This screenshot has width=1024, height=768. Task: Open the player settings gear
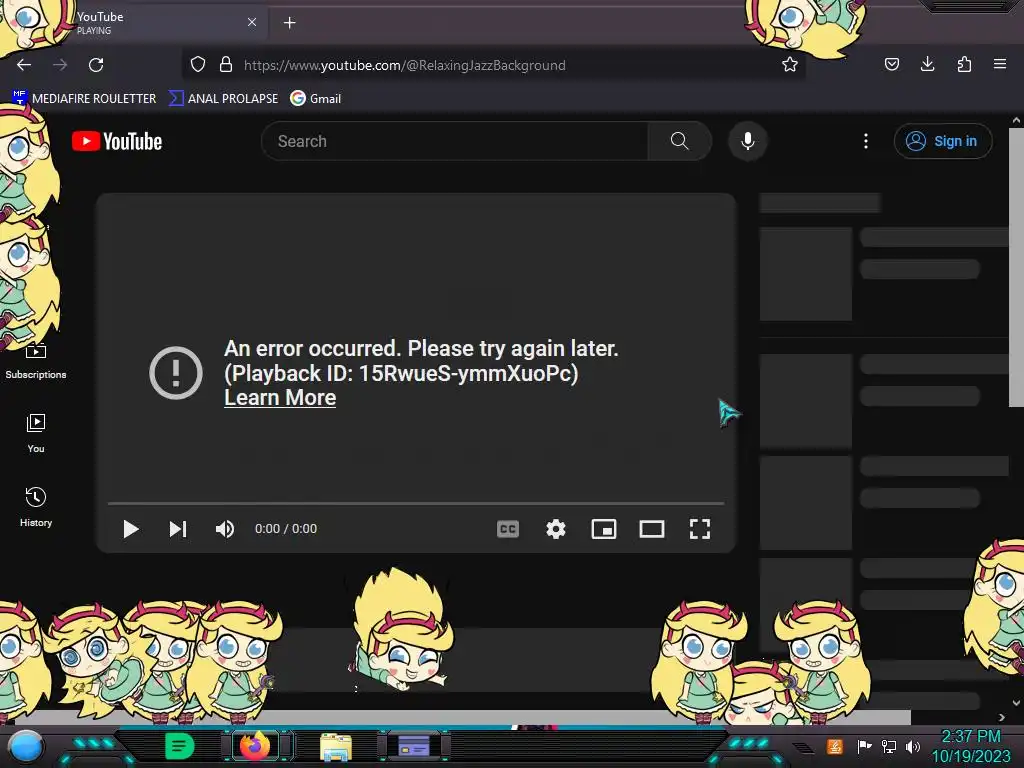[556, 529]
